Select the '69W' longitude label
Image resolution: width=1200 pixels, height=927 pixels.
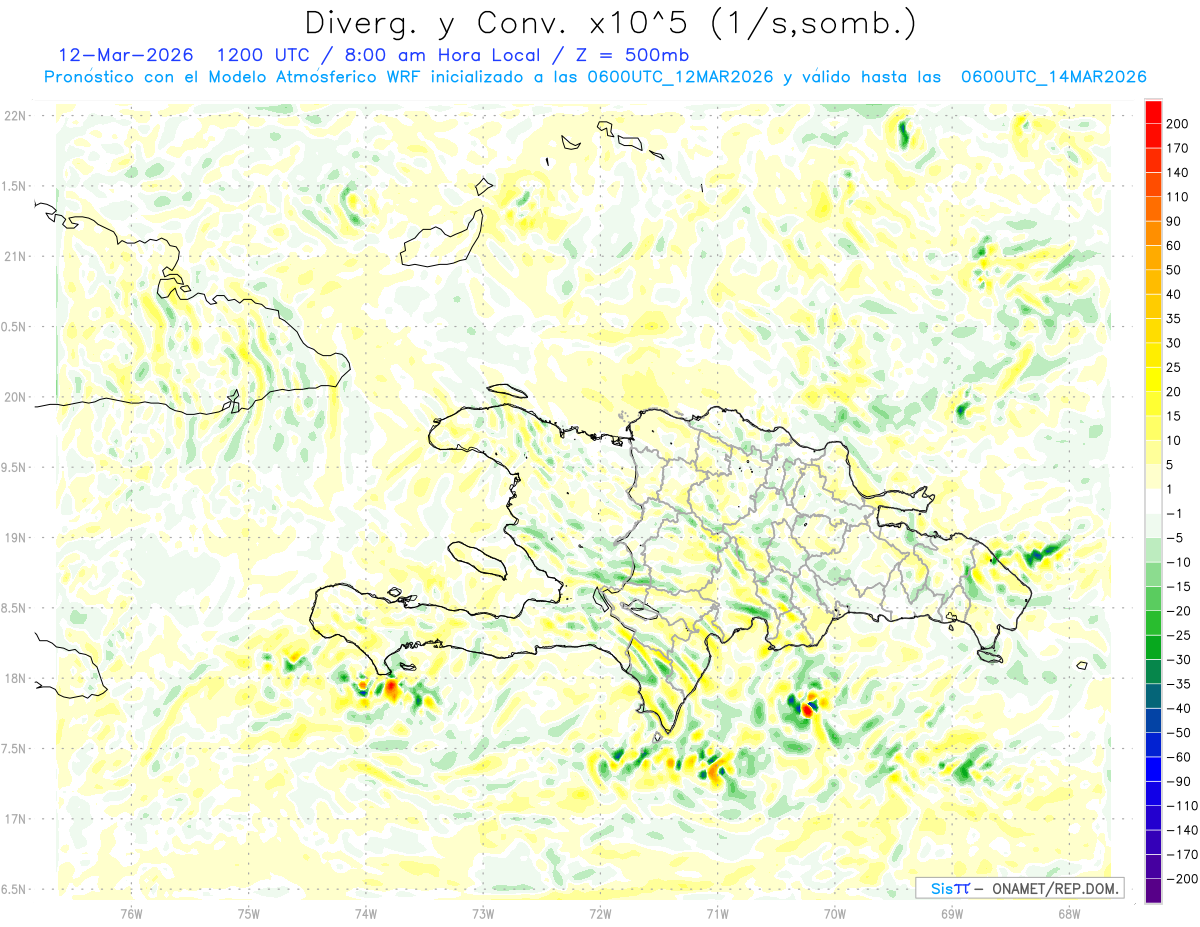[951, 912]
